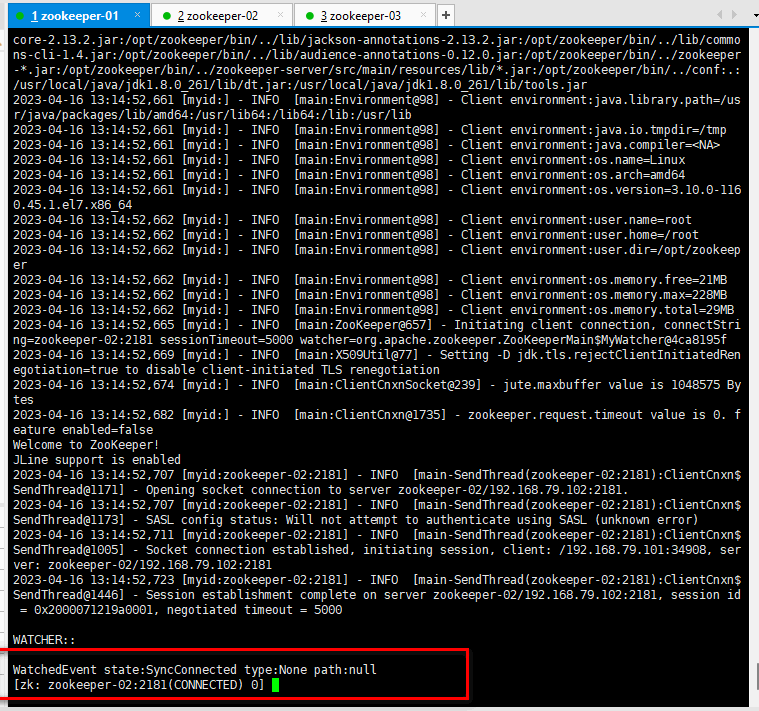
Task: Click the 'os.memory.max=228MB' line
Action: tap(370, 295)
